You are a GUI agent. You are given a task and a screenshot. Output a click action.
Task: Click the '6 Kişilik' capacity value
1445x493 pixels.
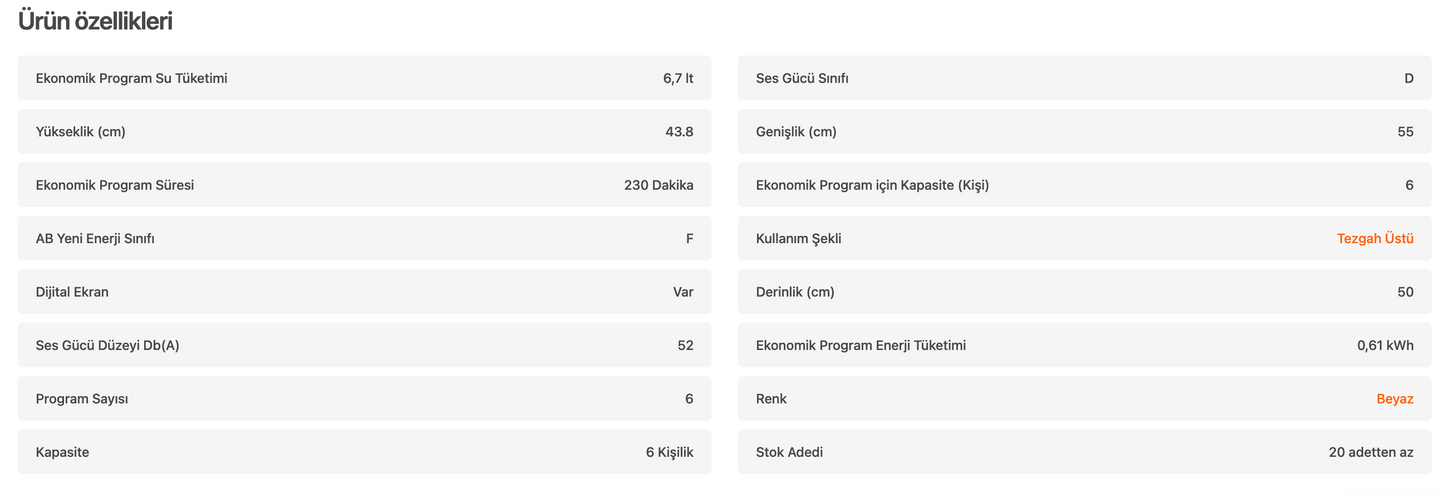coord(669,452)
